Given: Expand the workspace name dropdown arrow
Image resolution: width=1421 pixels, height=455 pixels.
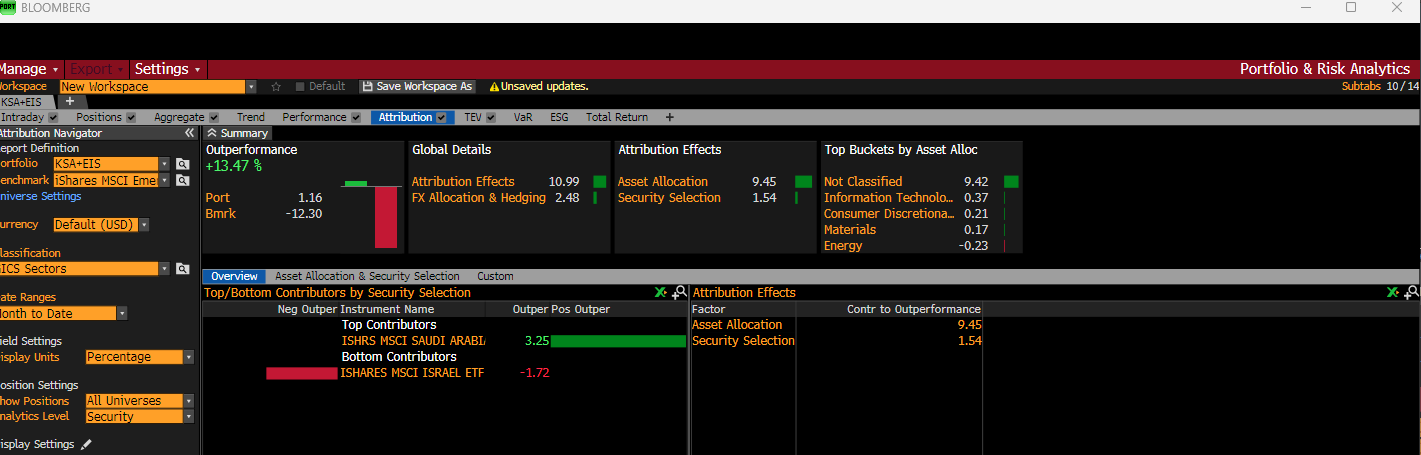Looking at the screenshot, I should point(251,87).
